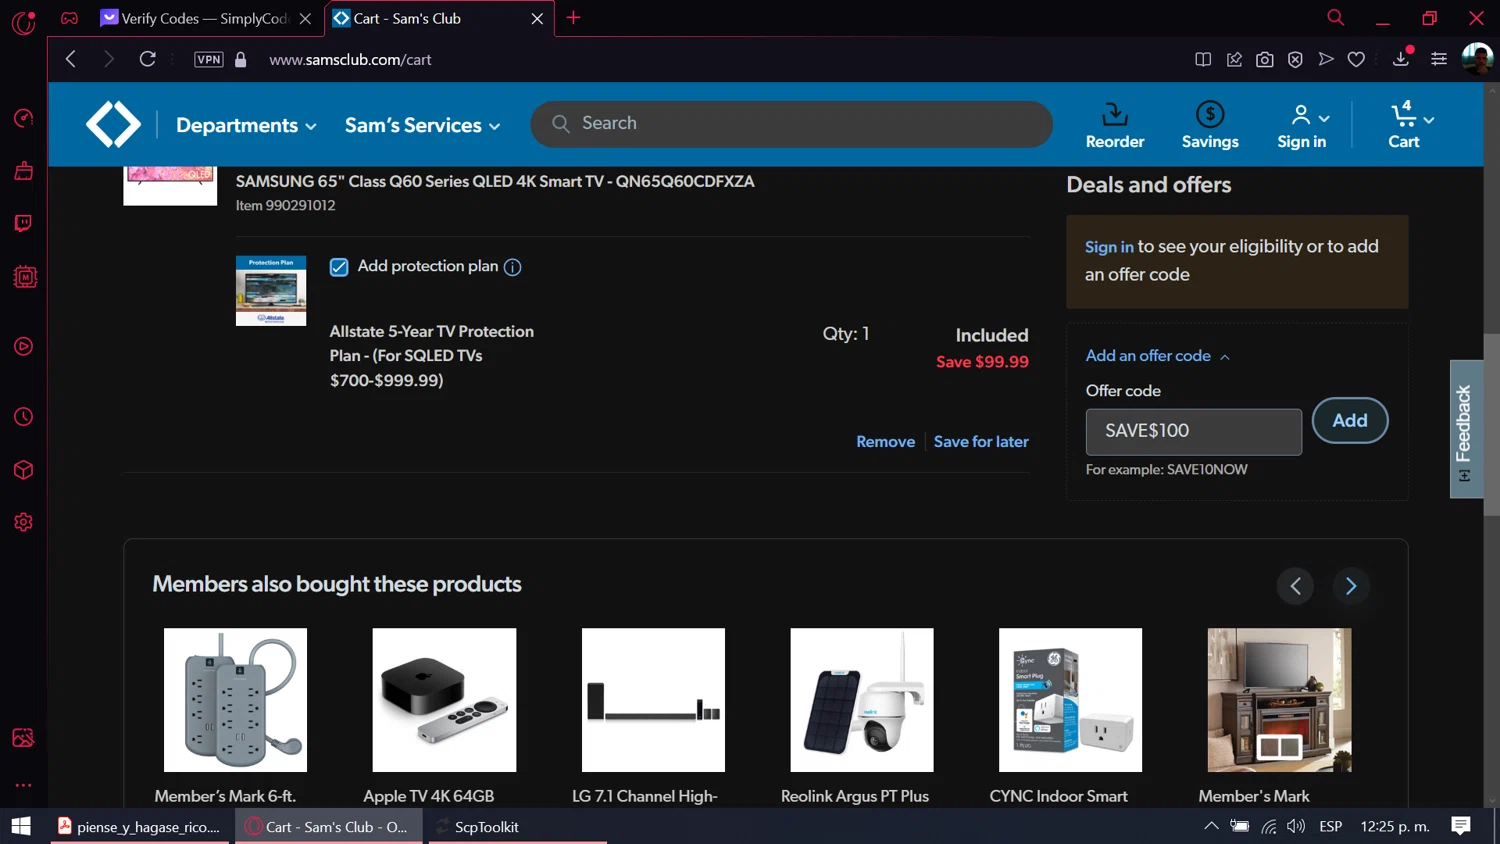Open GX Control speedometer icon in sidebar

23,118
